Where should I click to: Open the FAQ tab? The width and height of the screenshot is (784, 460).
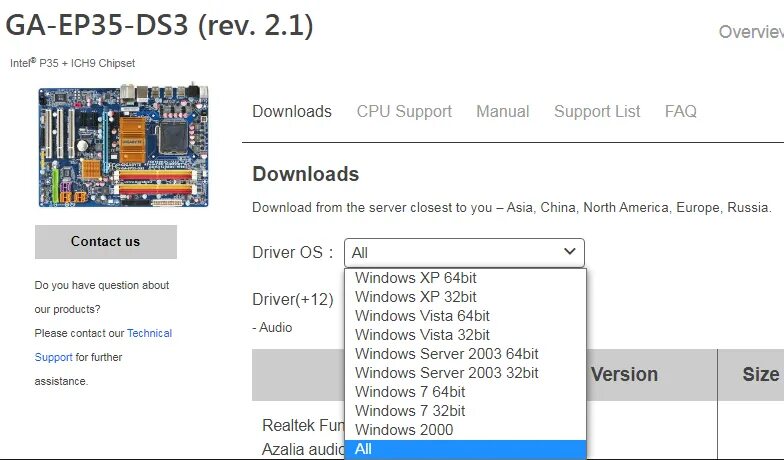coord(680,111)
